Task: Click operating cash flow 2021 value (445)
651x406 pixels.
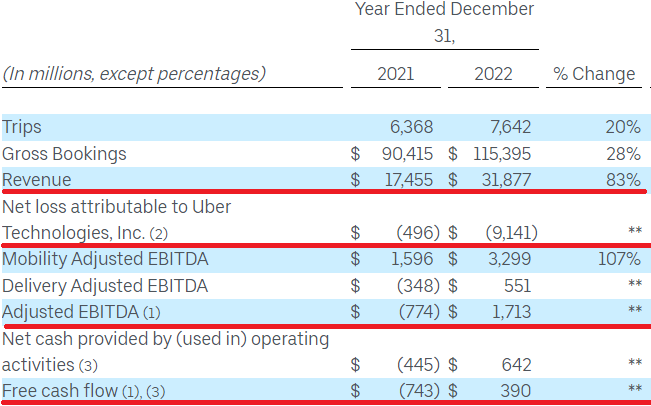Action: pos(418,365)
